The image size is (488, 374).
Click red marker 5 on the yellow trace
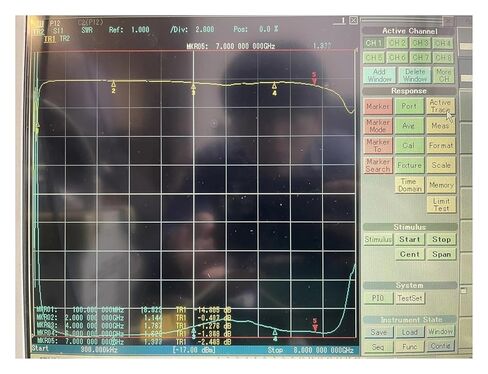[x=314, y=78]
